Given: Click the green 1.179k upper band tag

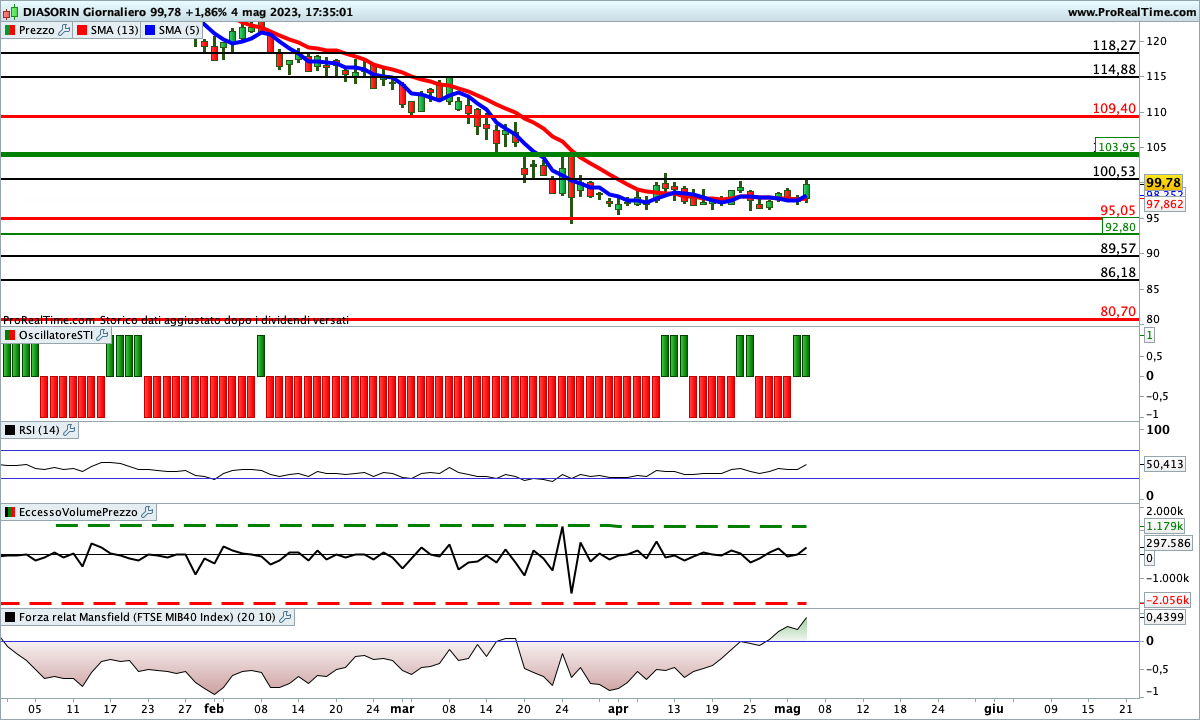Looking at the screenshot, I should (x=1165, y=526).
